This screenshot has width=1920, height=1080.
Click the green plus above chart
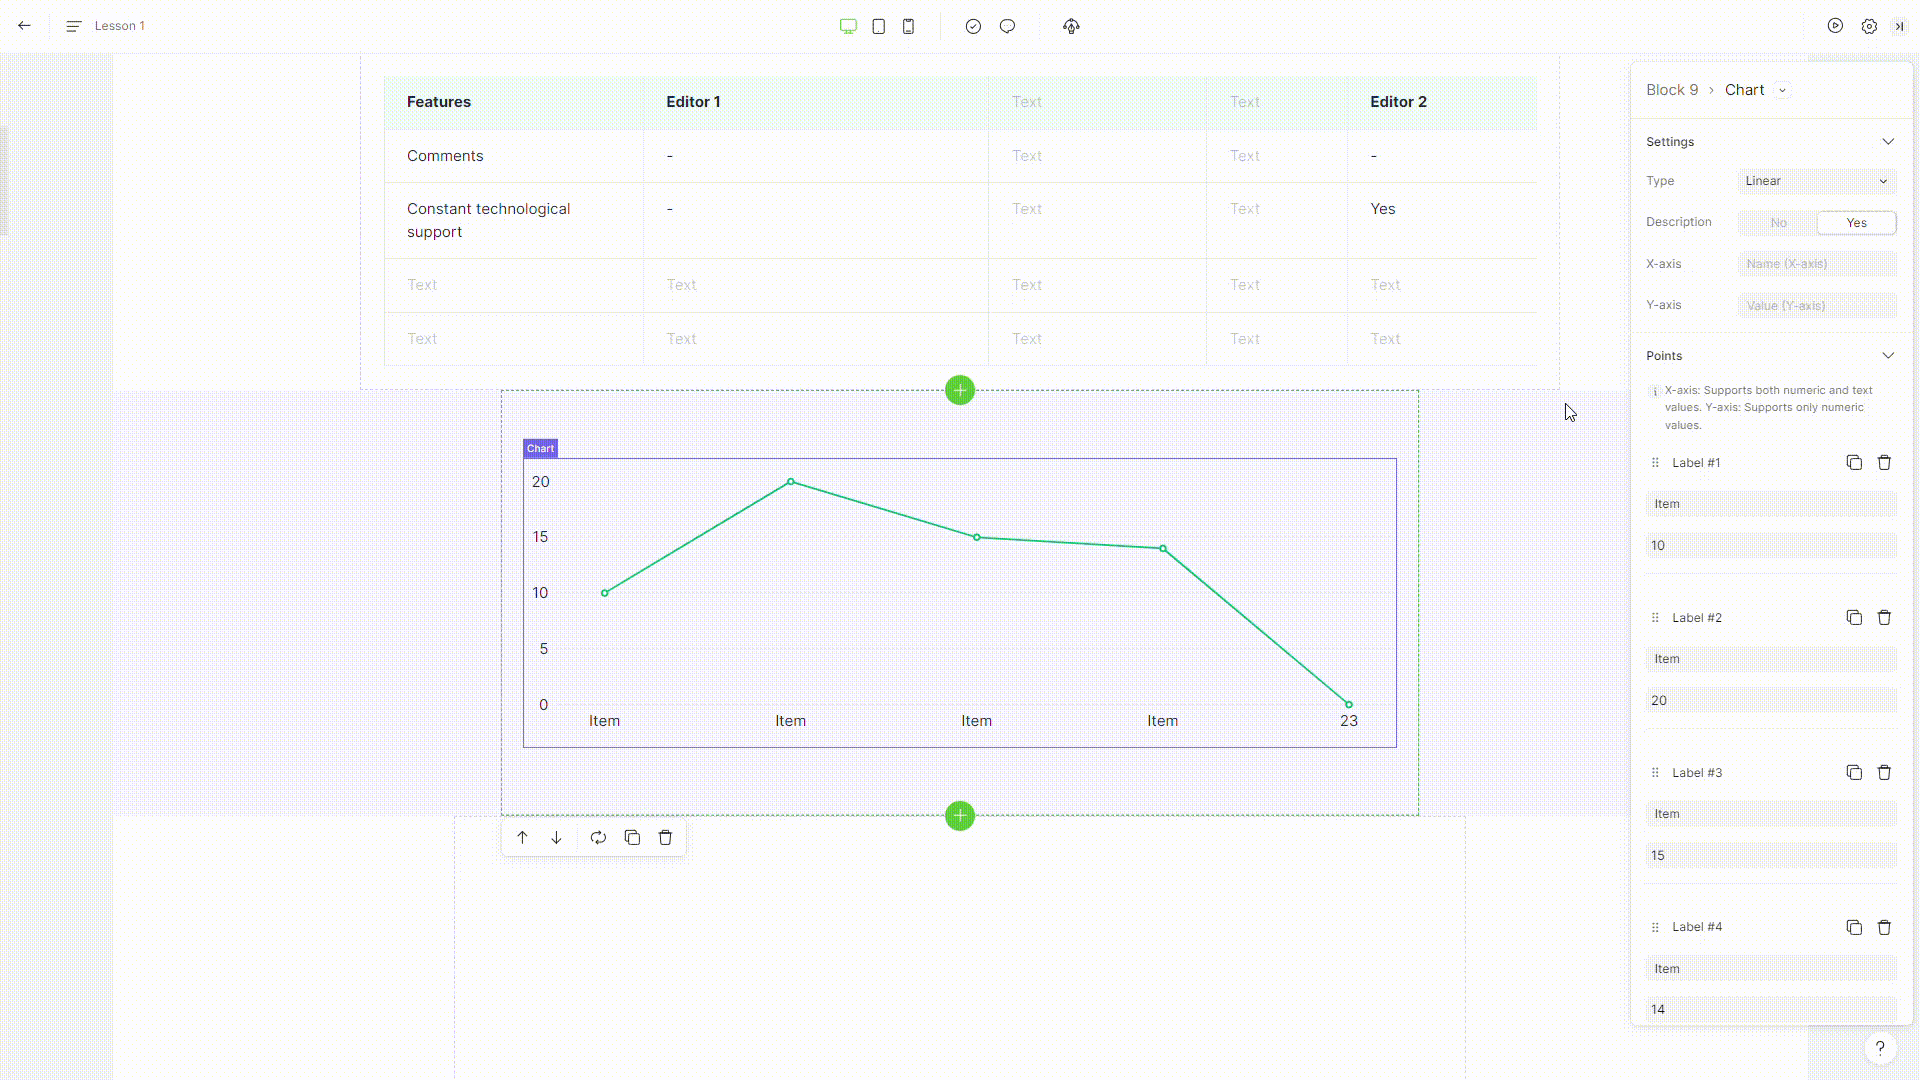tap(959, 390)
